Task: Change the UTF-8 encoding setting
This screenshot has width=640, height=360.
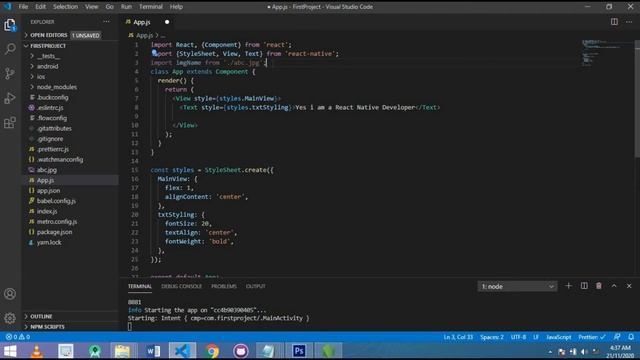Action: [518, 337]
